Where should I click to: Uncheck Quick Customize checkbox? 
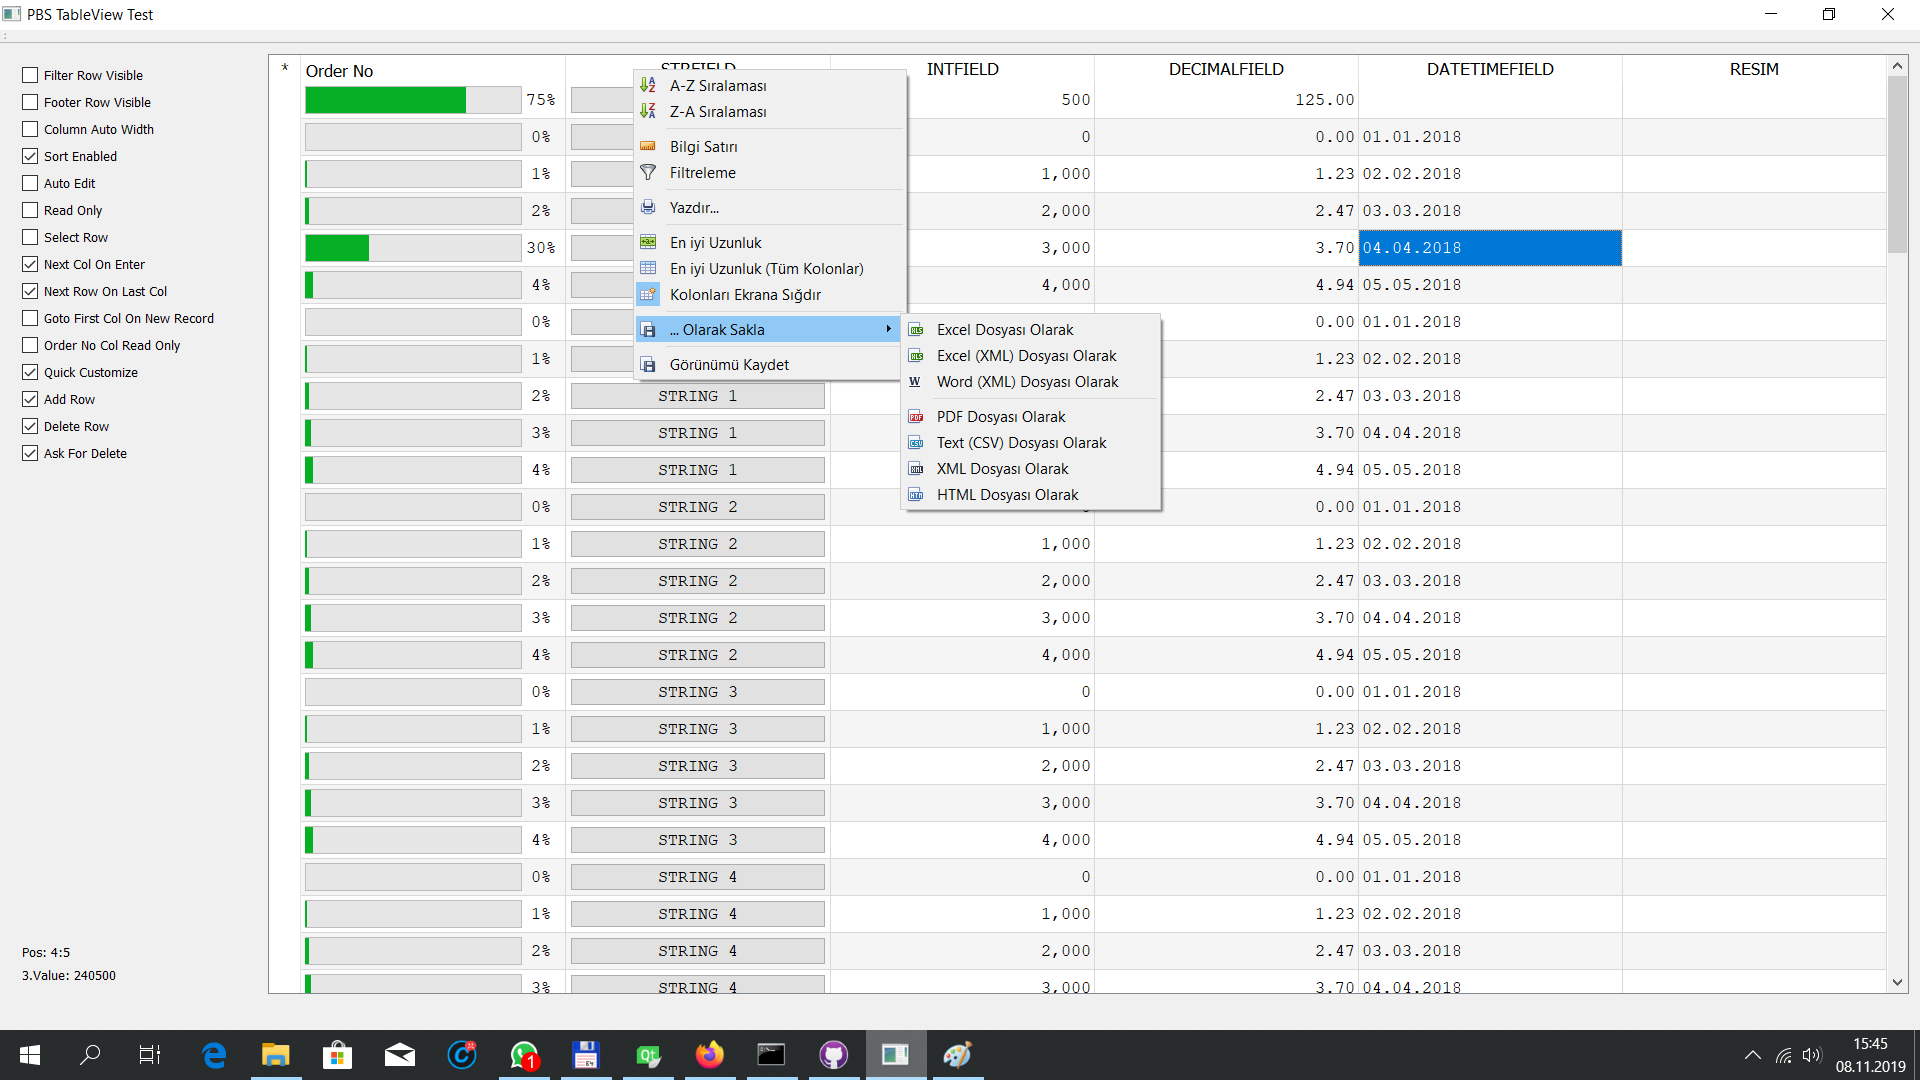pyautogui.click(x=30, y=372)
